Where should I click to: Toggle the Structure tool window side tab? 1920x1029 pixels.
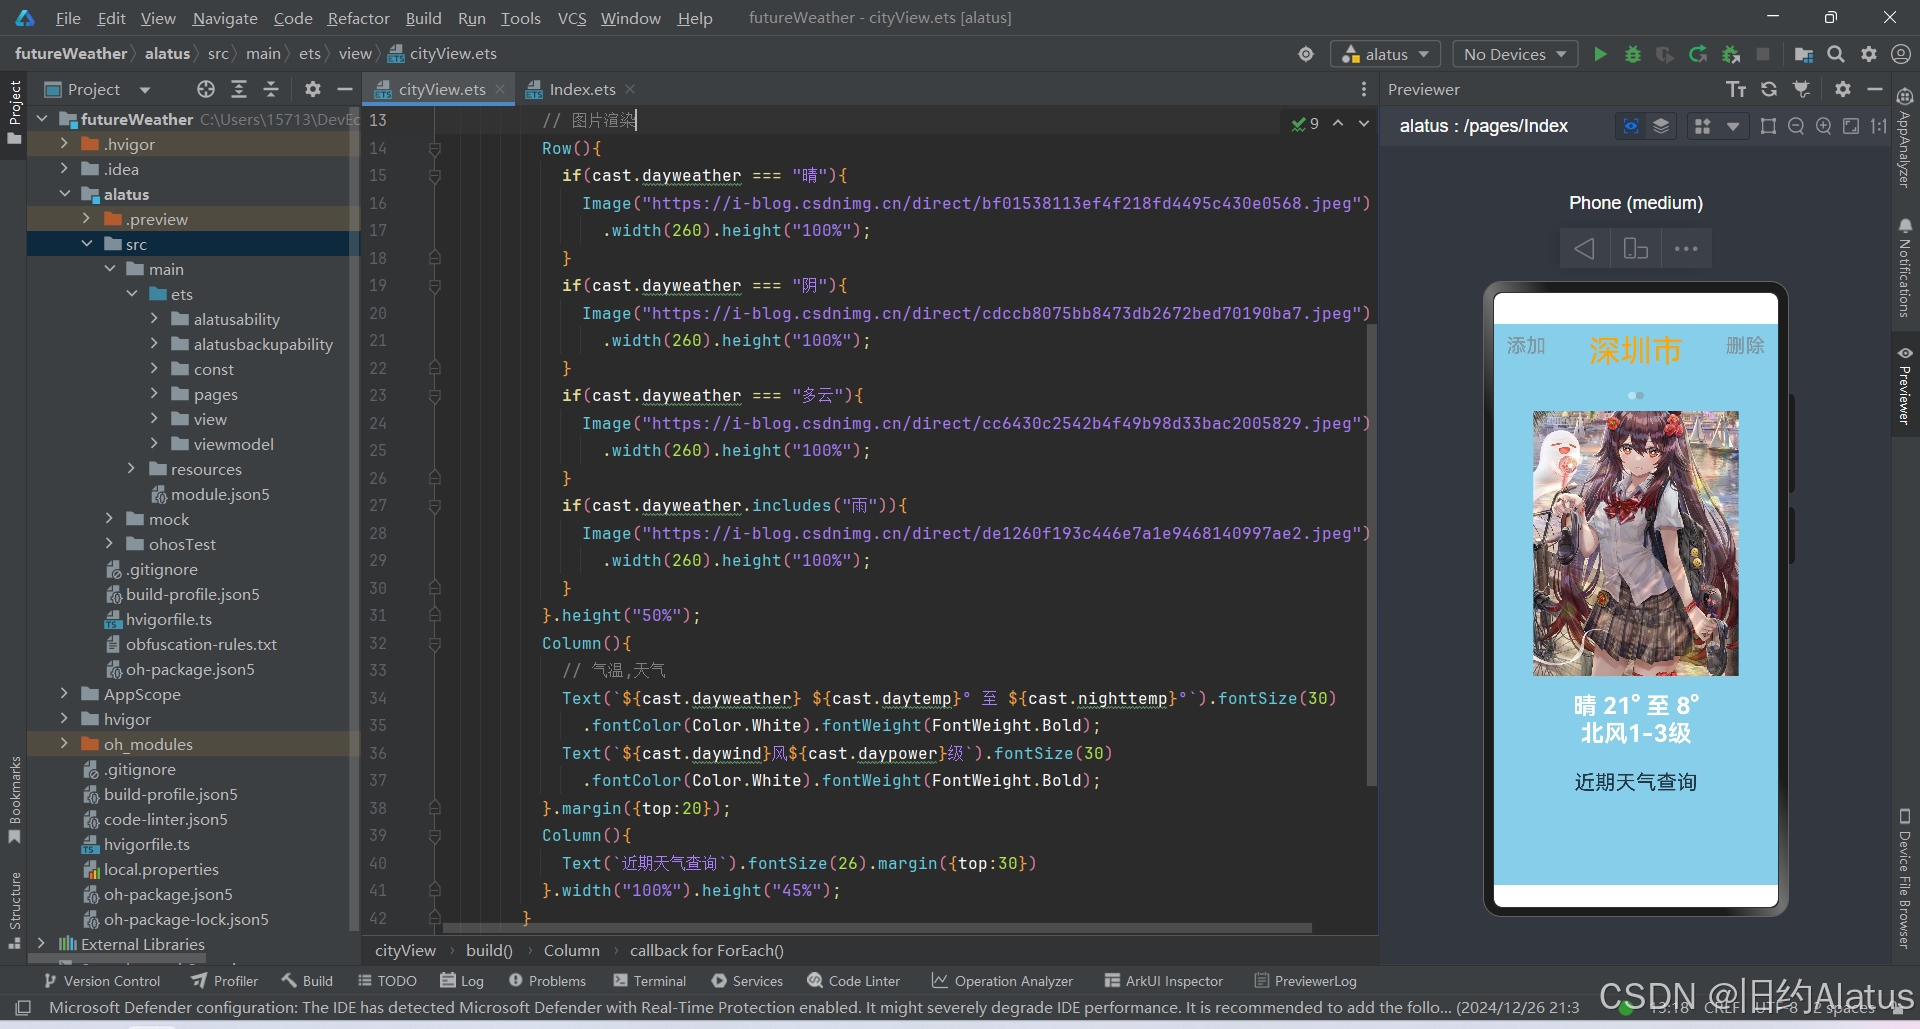tap(14, 910)
